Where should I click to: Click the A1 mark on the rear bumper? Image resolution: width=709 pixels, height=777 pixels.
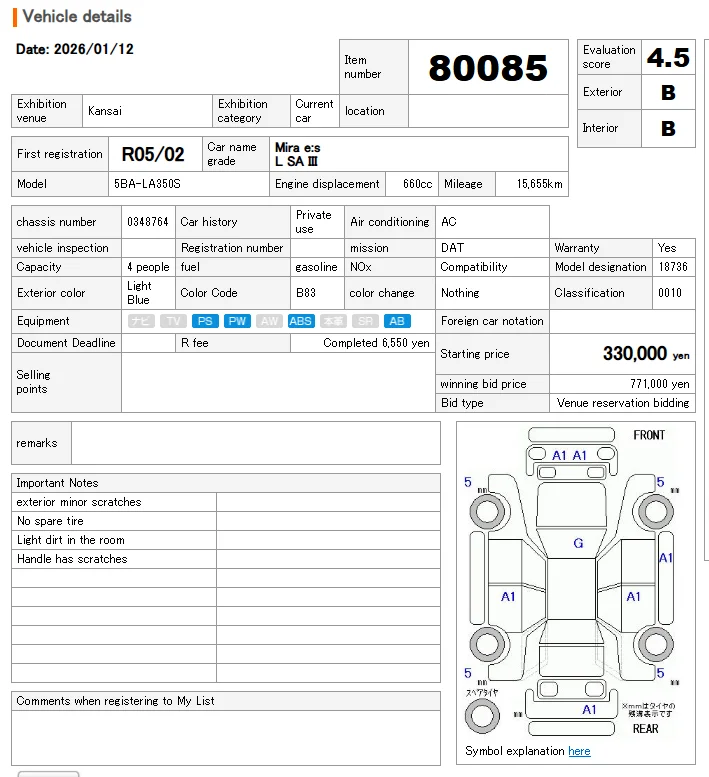click(589, 710)
